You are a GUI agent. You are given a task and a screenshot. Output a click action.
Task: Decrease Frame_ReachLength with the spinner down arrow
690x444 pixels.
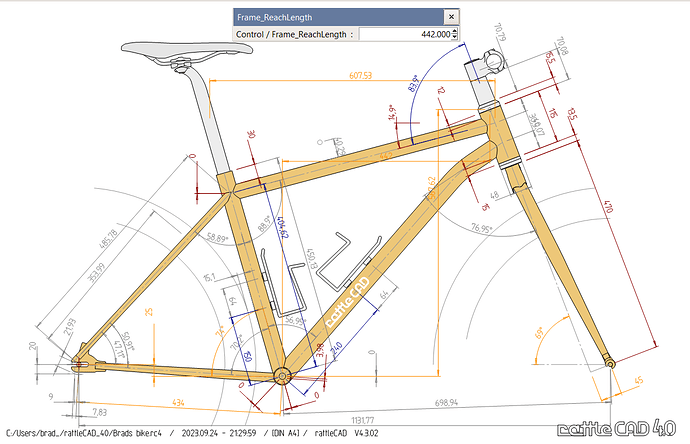coord(455,37)
